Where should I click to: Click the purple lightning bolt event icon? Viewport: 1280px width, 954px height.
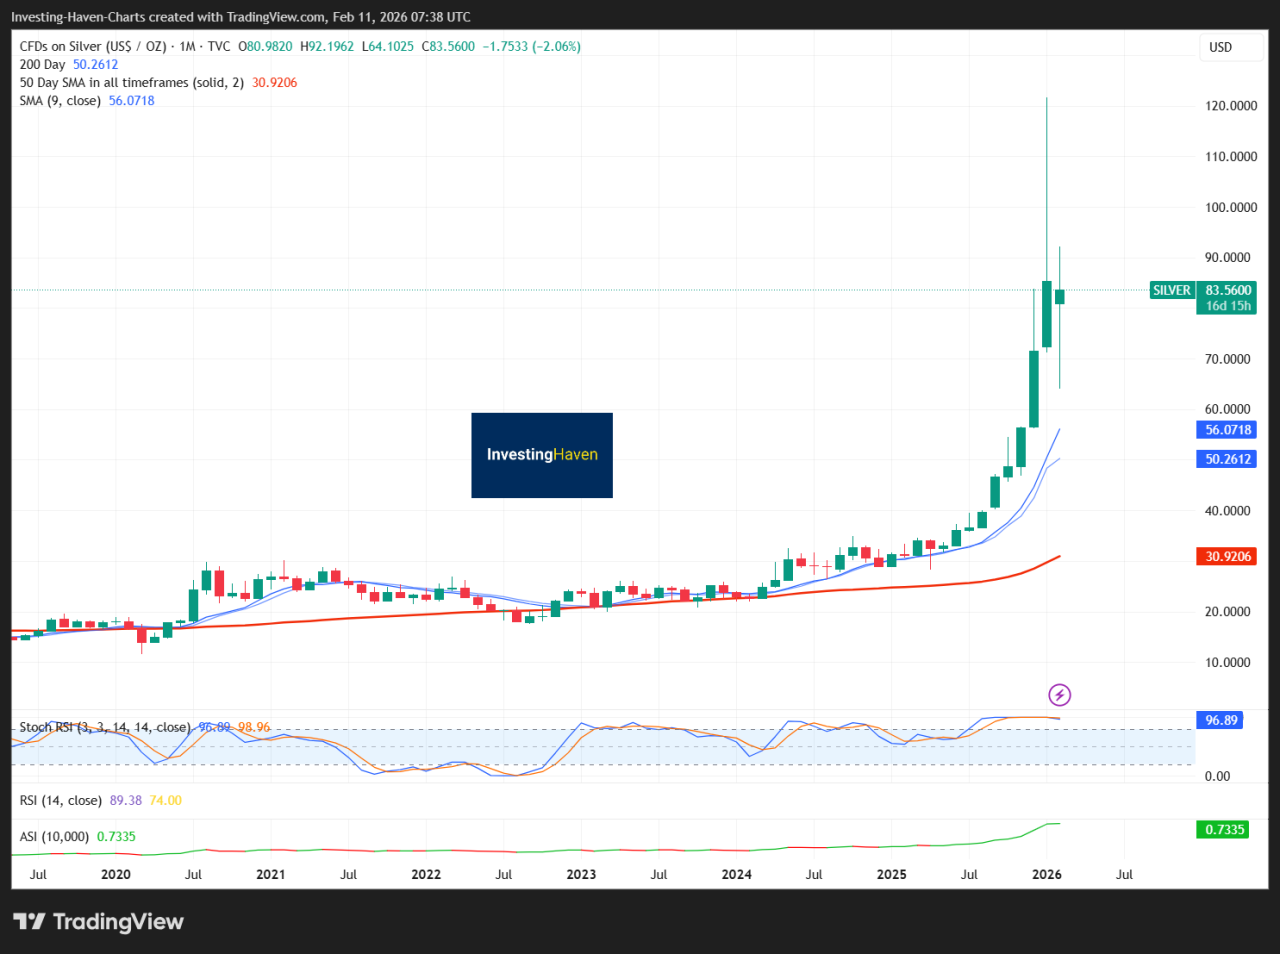[x=1060, y=694]
